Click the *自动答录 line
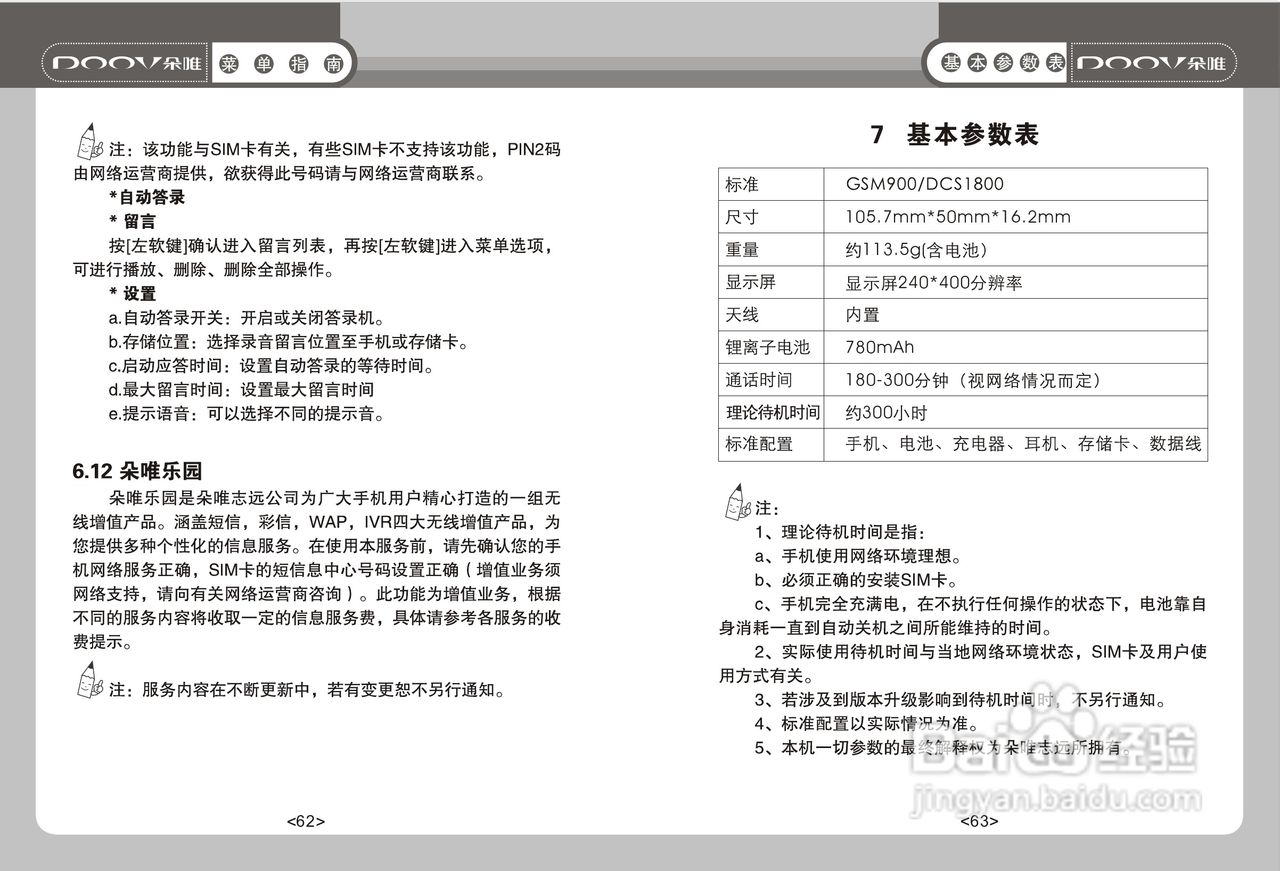The image size is (1280, 871). 147,197
